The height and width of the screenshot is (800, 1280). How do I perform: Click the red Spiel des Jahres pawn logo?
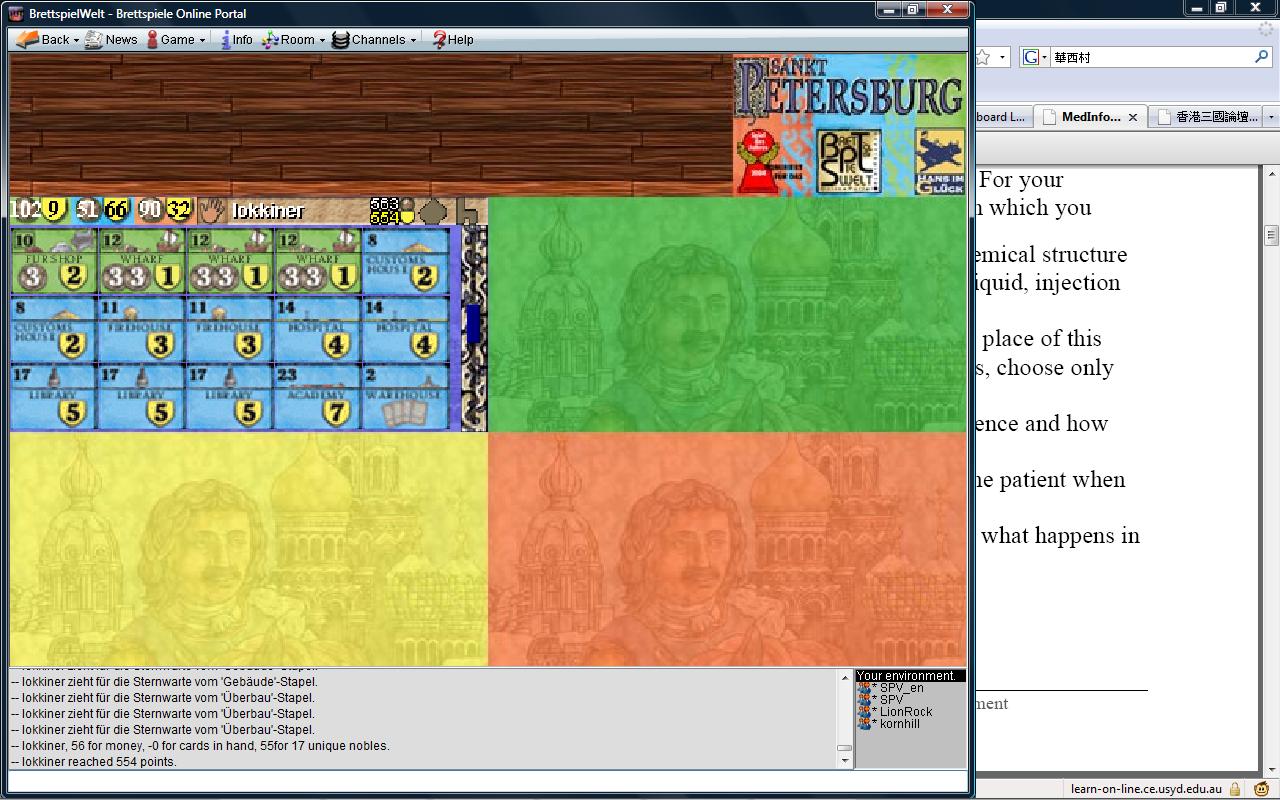click(x=758, y=160)
